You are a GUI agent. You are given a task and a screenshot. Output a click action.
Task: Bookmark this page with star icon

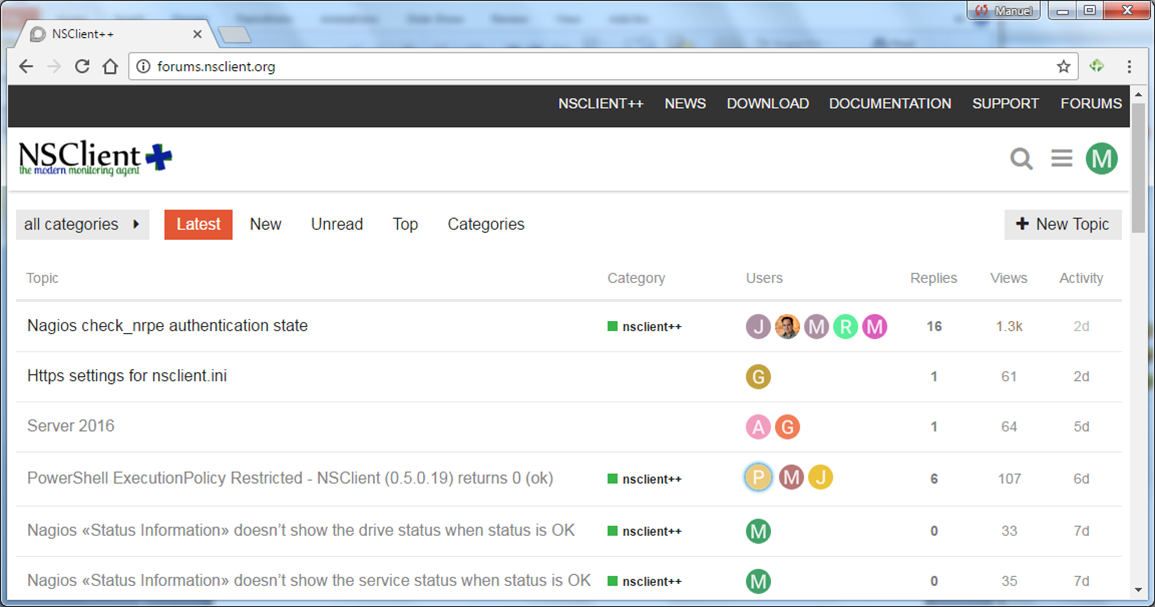click(x=1063, y=66)
